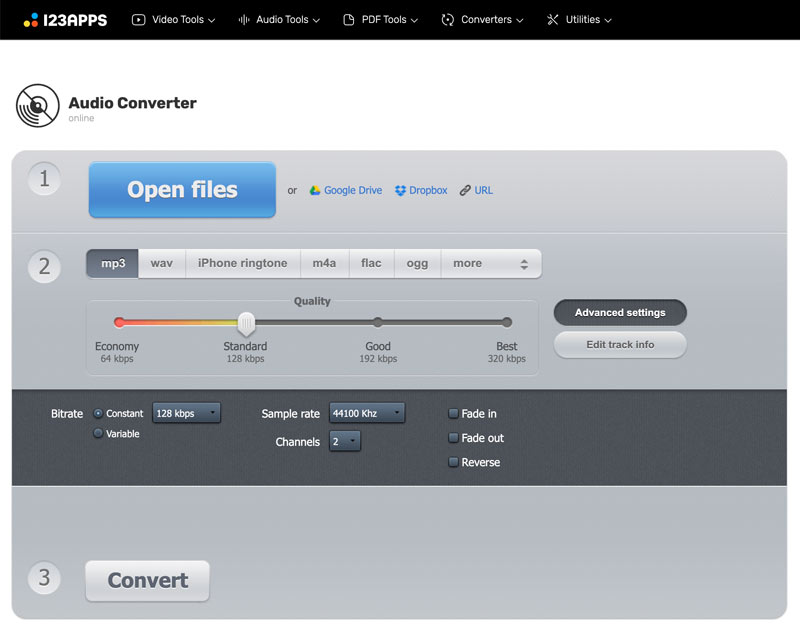Click the URL link text
This screenshot has height=633, width=800.
coord(484,190)
